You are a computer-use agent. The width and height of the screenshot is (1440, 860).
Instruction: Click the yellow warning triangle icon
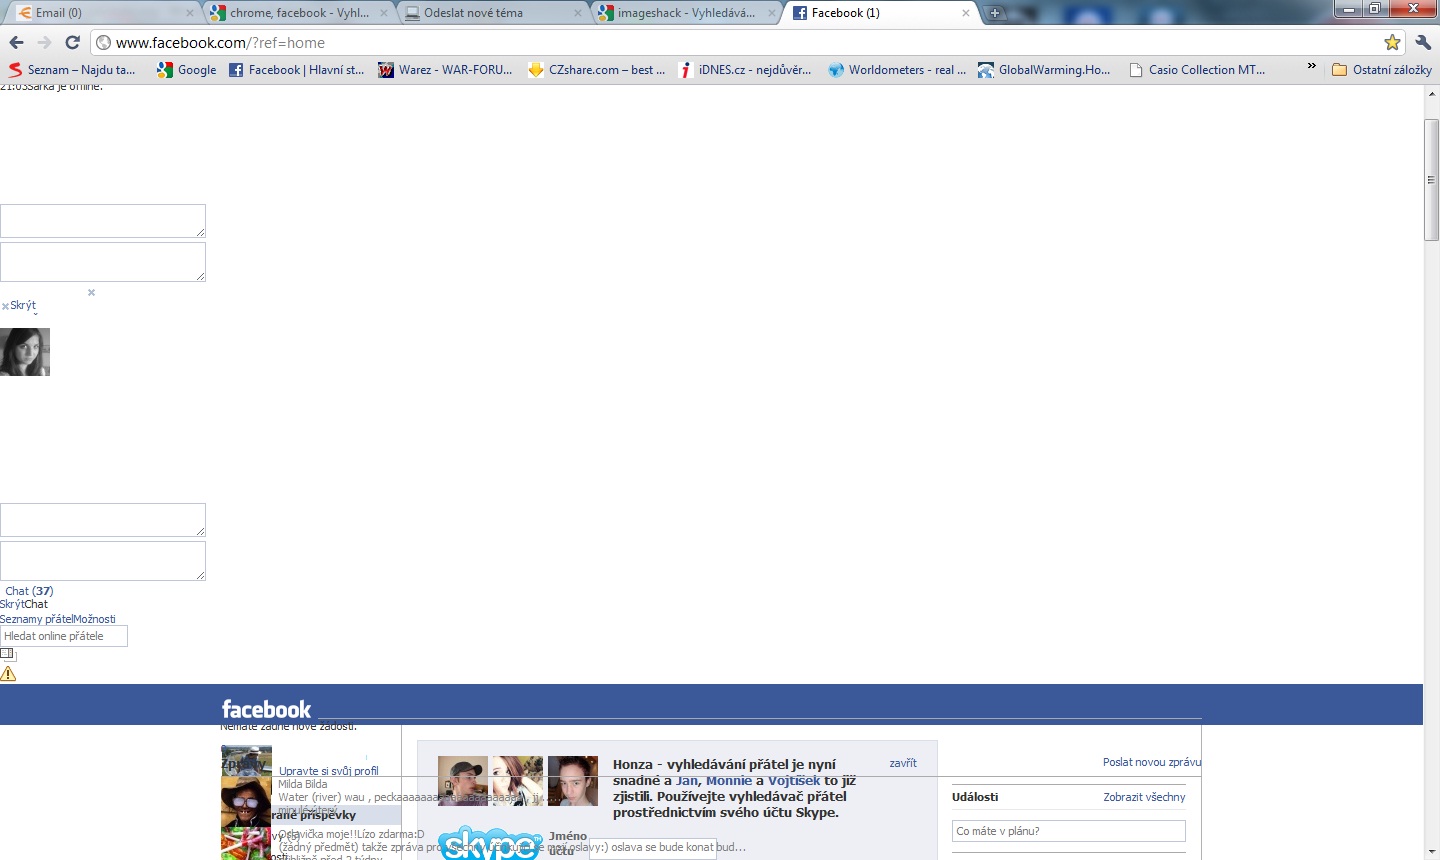(x=8, y=674)
